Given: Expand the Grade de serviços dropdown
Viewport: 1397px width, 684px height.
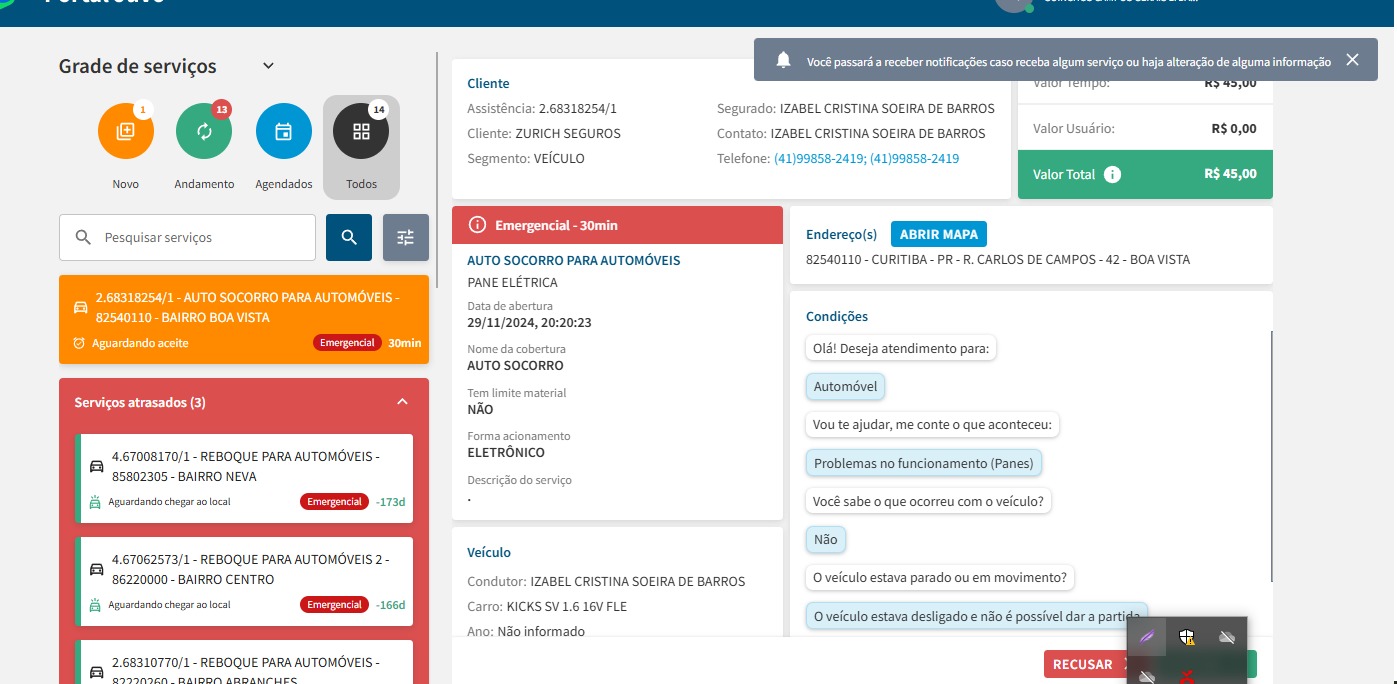Looking at the screenshot, I should (x=268, y=66).
